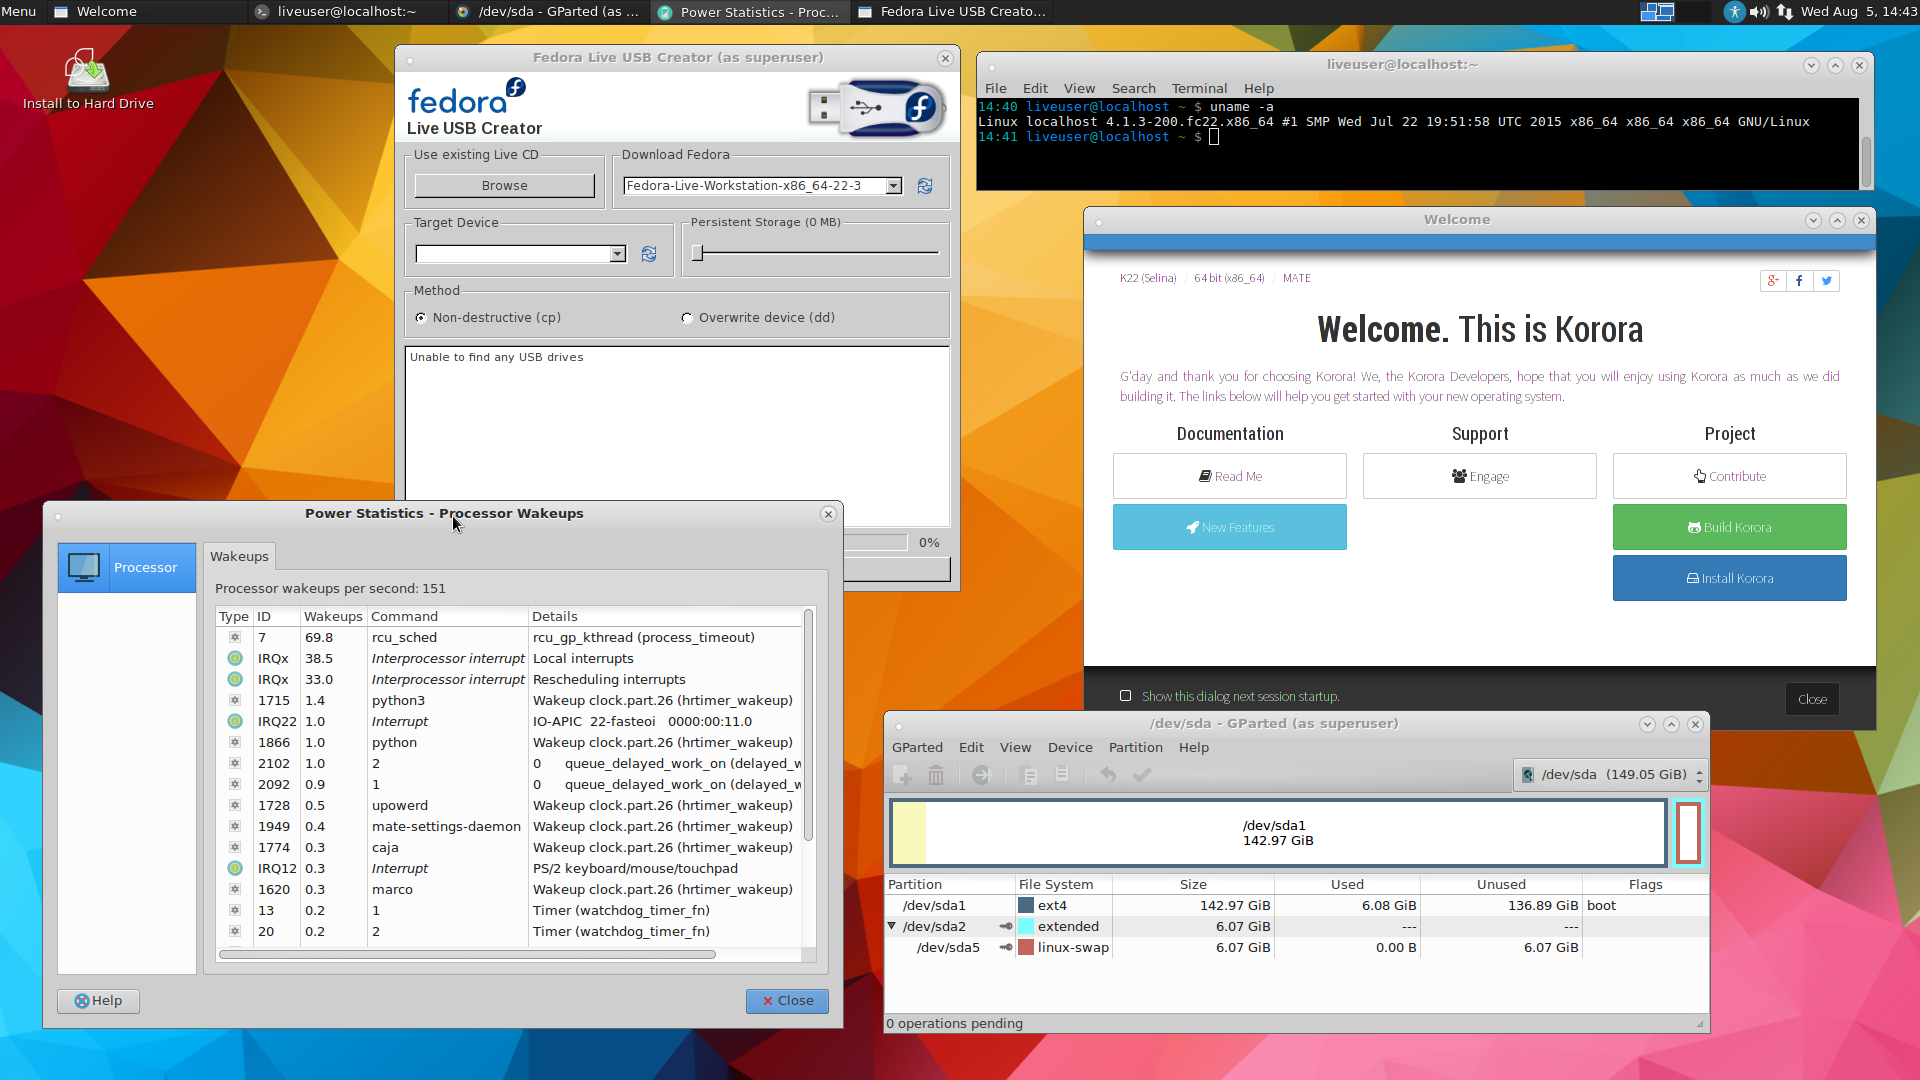Image resolution: width=1920 pixels, height=1080 pixels.
Task: Open the New Features button
Action: (x=1229, y=527)
